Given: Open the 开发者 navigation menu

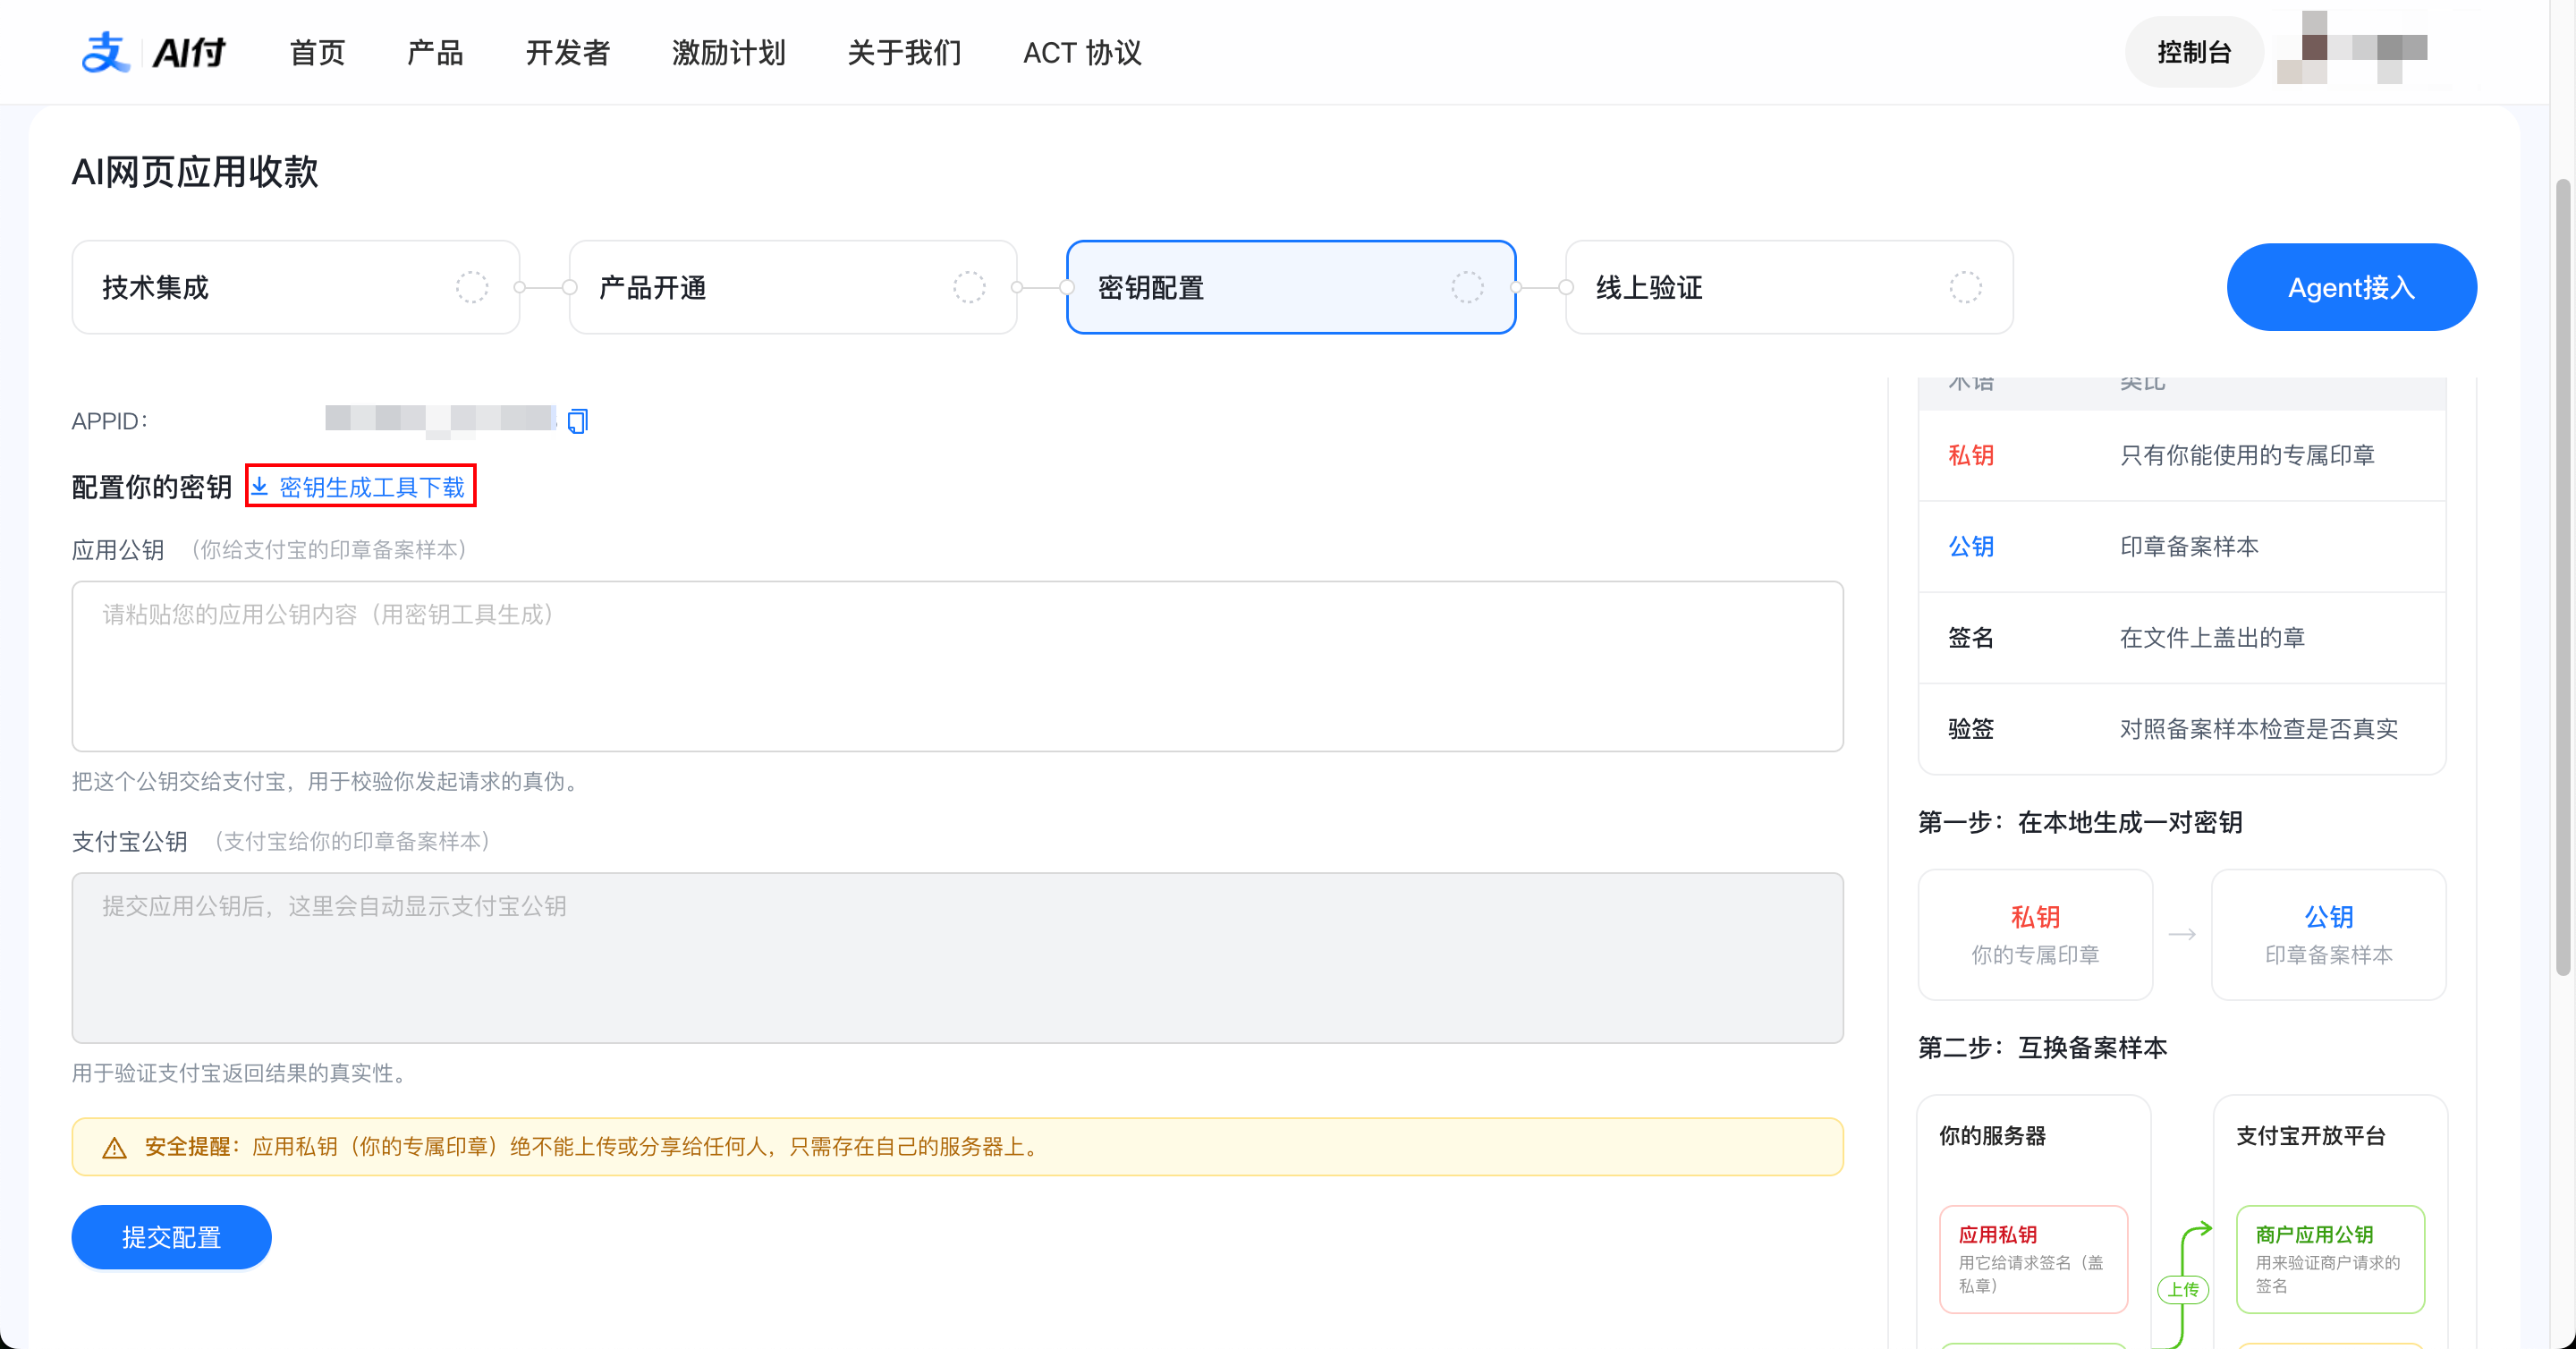Looking at the screenshot, I should pos(568,52).
